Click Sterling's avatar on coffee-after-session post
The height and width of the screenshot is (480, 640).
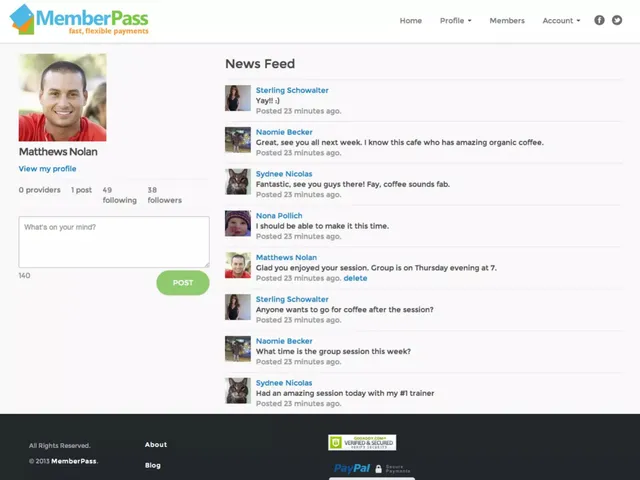(x=238, y=307)
